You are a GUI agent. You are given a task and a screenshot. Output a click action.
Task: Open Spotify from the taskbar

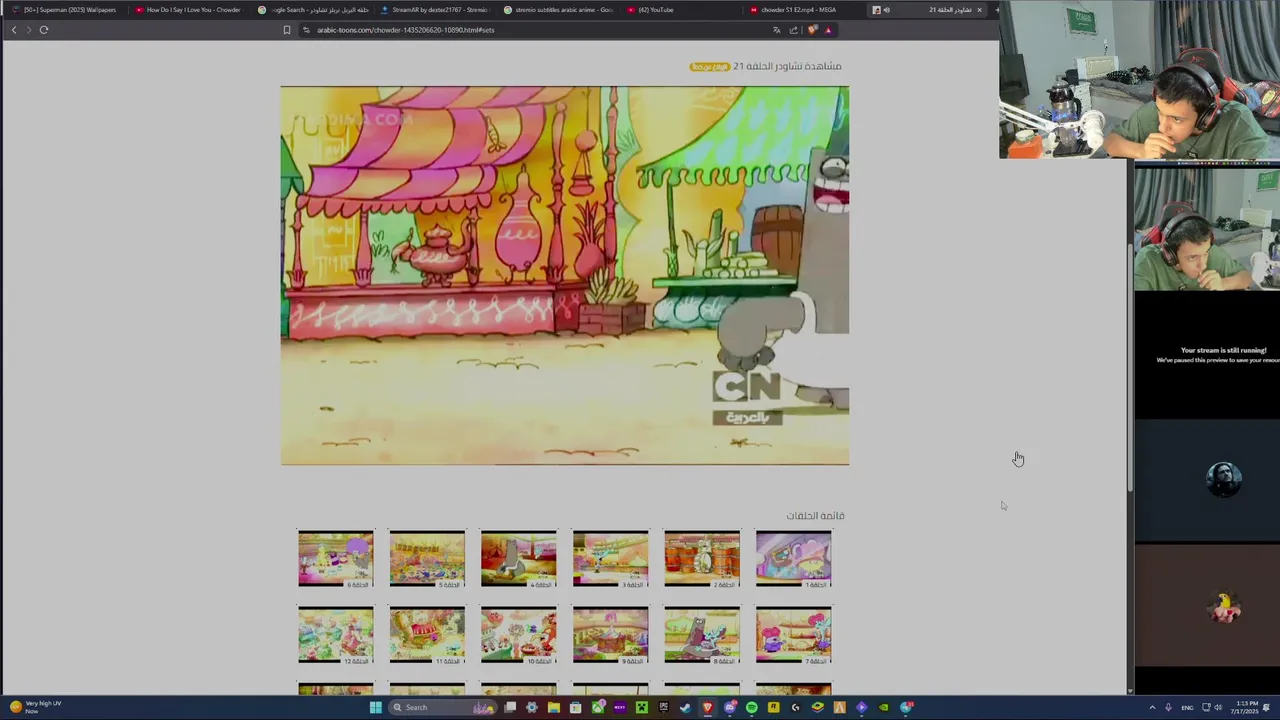752,707
